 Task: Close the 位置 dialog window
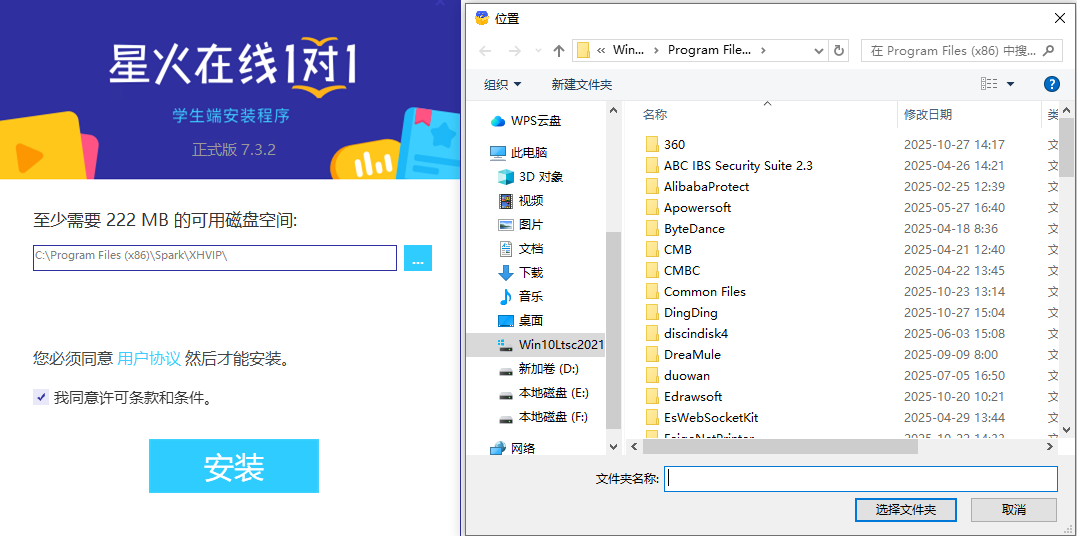pos(1058,18)
